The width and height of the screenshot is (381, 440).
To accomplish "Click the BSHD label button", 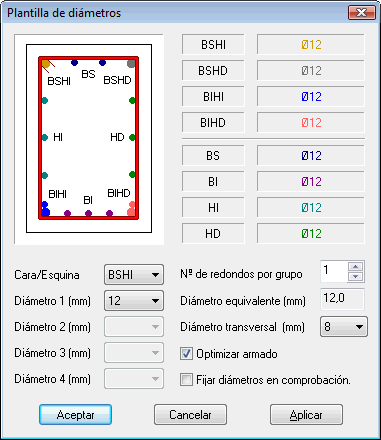I will [213, 70].
